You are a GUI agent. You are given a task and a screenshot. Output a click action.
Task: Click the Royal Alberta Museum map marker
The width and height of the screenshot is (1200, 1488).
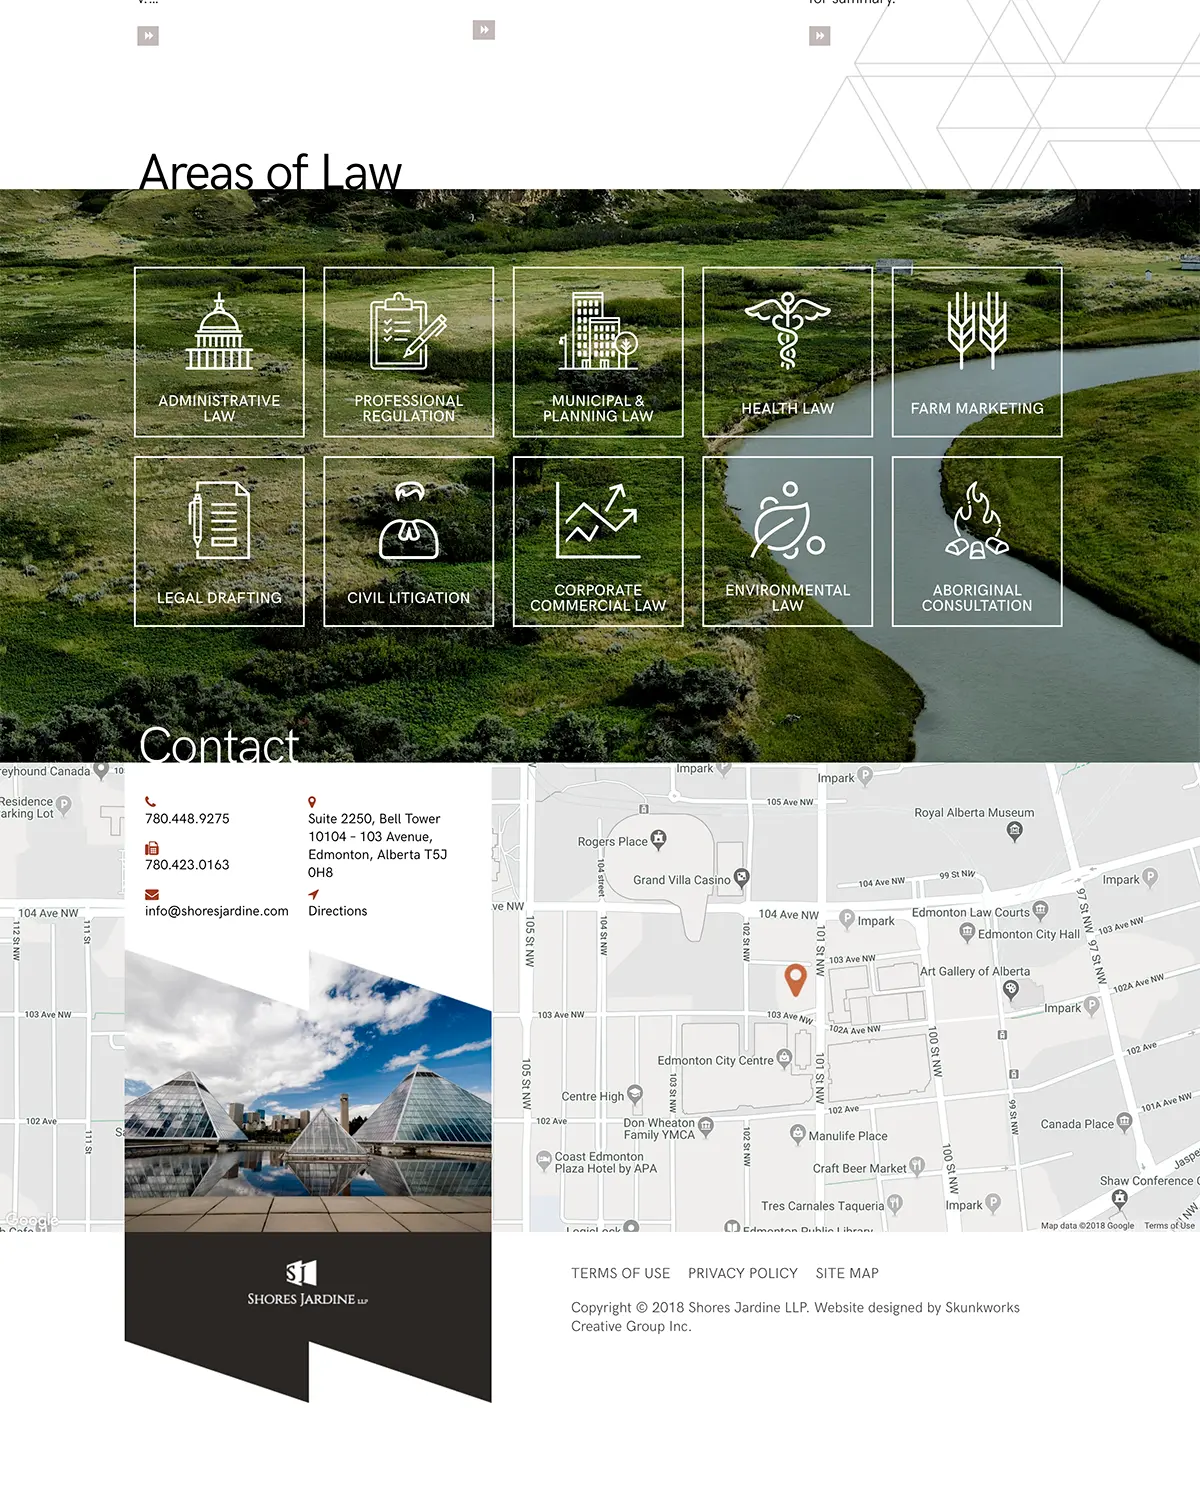(1015, 831)
